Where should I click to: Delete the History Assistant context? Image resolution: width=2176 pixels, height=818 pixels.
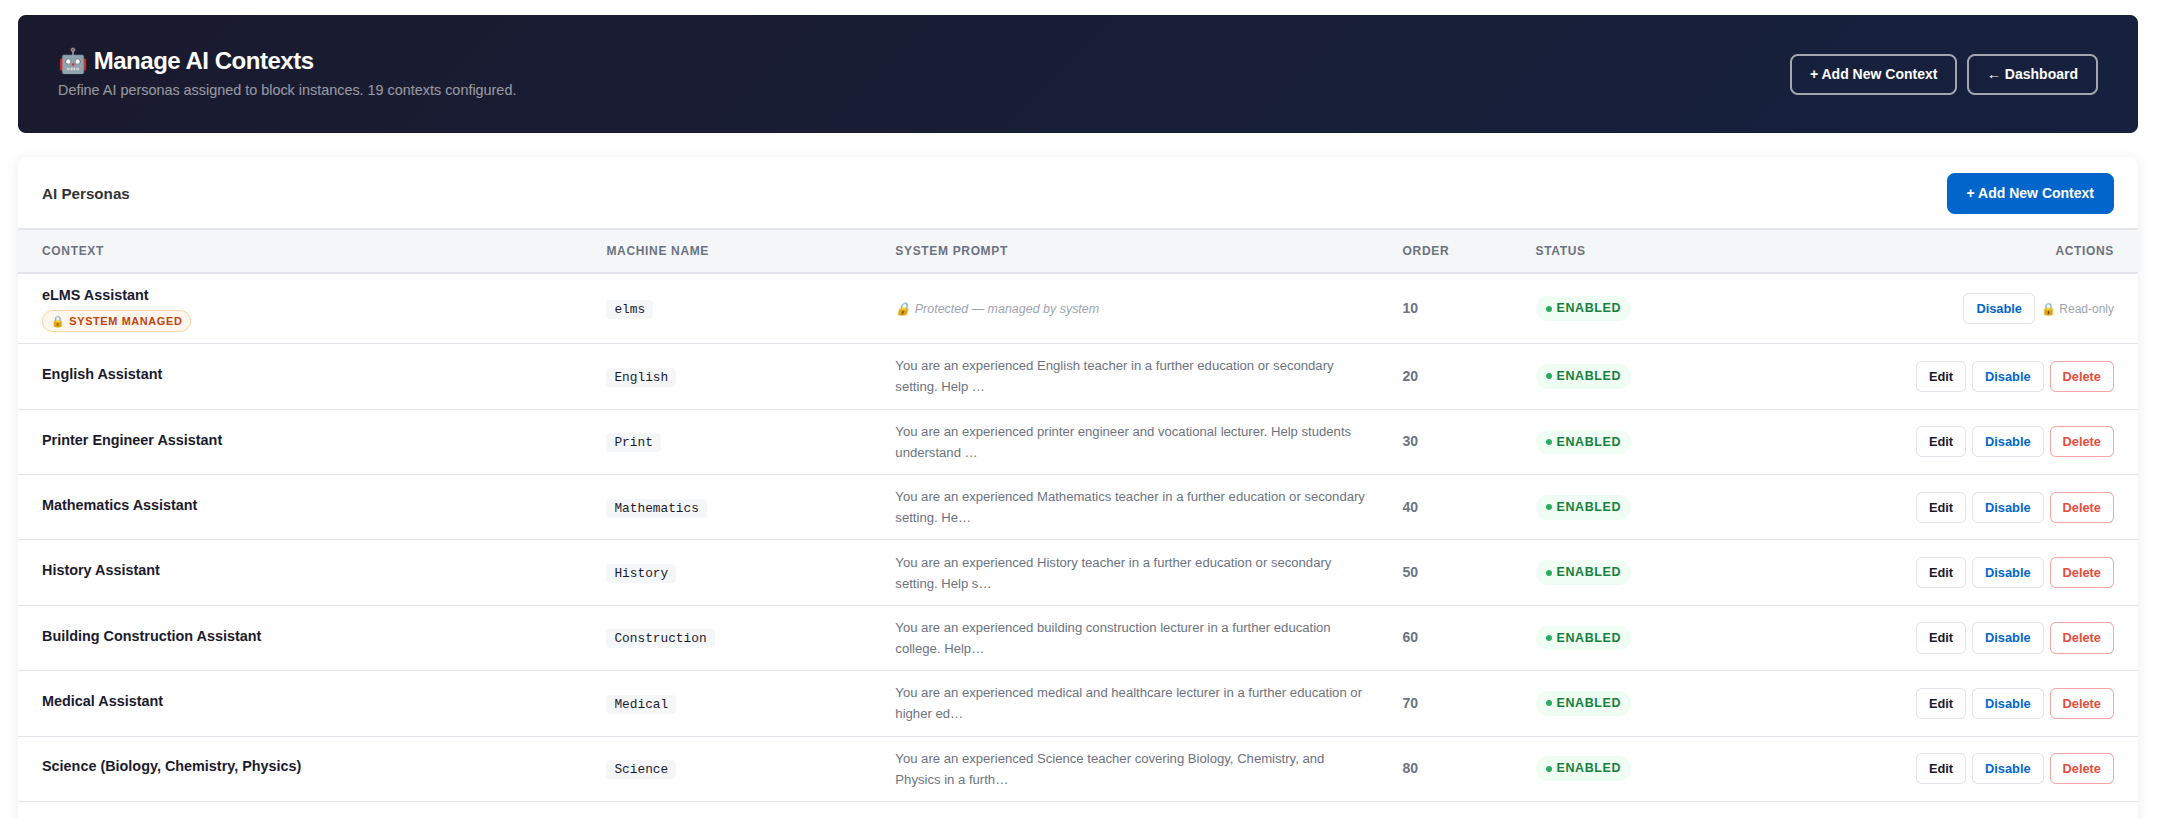(2082, 573)
